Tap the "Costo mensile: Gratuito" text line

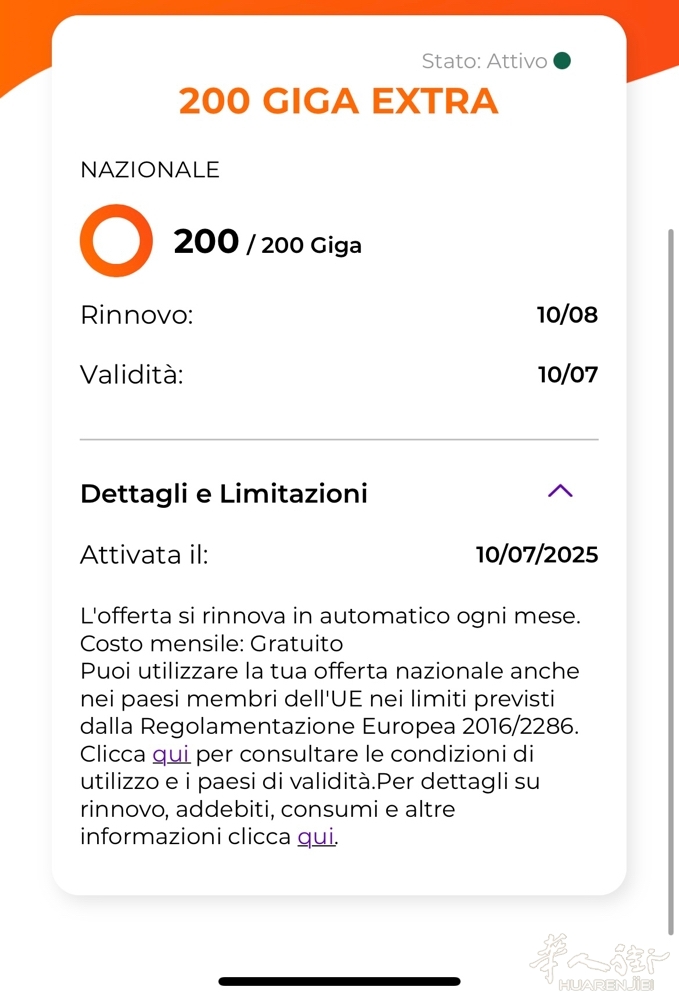click(x=211, y=642)
